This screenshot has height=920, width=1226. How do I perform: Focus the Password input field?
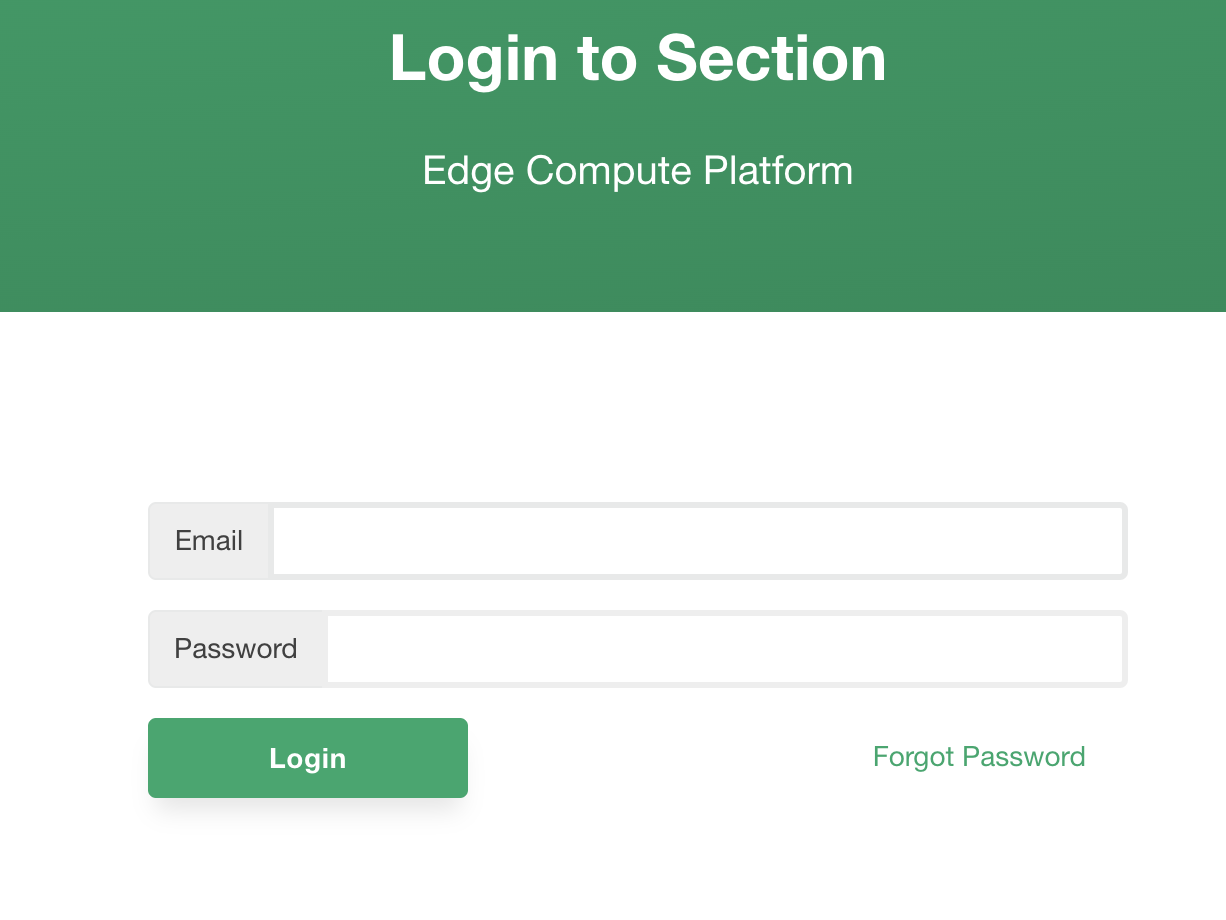pos(725,649)
